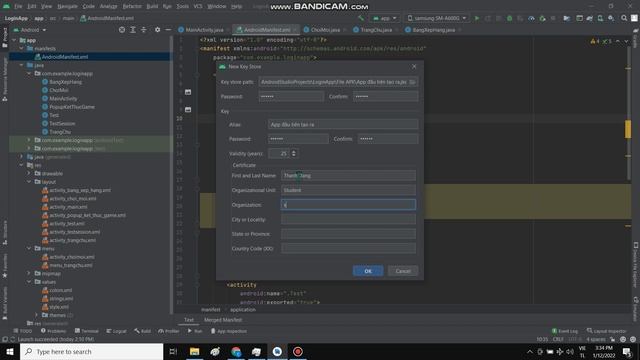Open the Build menu

click(x=152, y=7)
